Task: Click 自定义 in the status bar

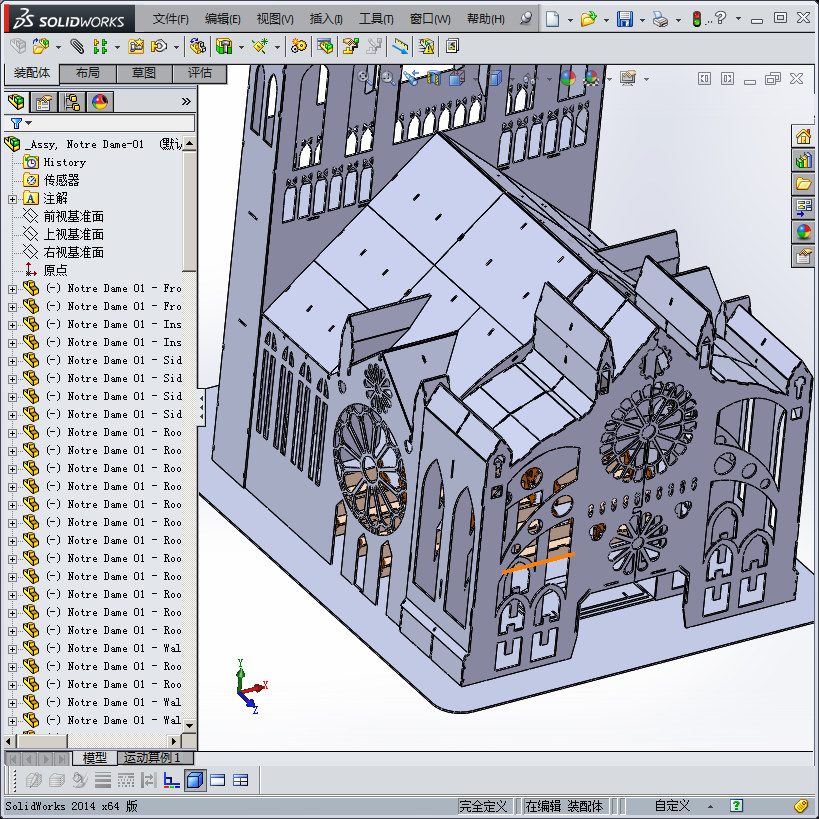Action: pos(673,806)
